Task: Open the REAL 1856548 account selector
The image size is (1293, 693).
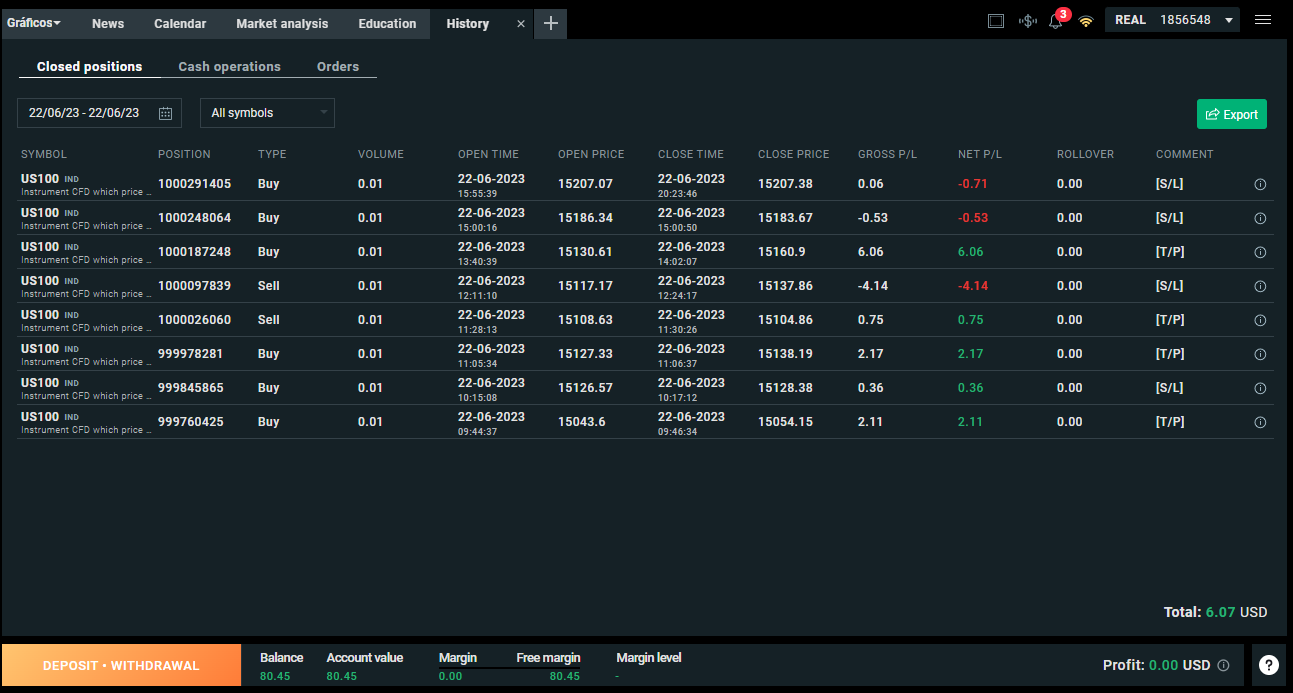Action: [1172, 20]
